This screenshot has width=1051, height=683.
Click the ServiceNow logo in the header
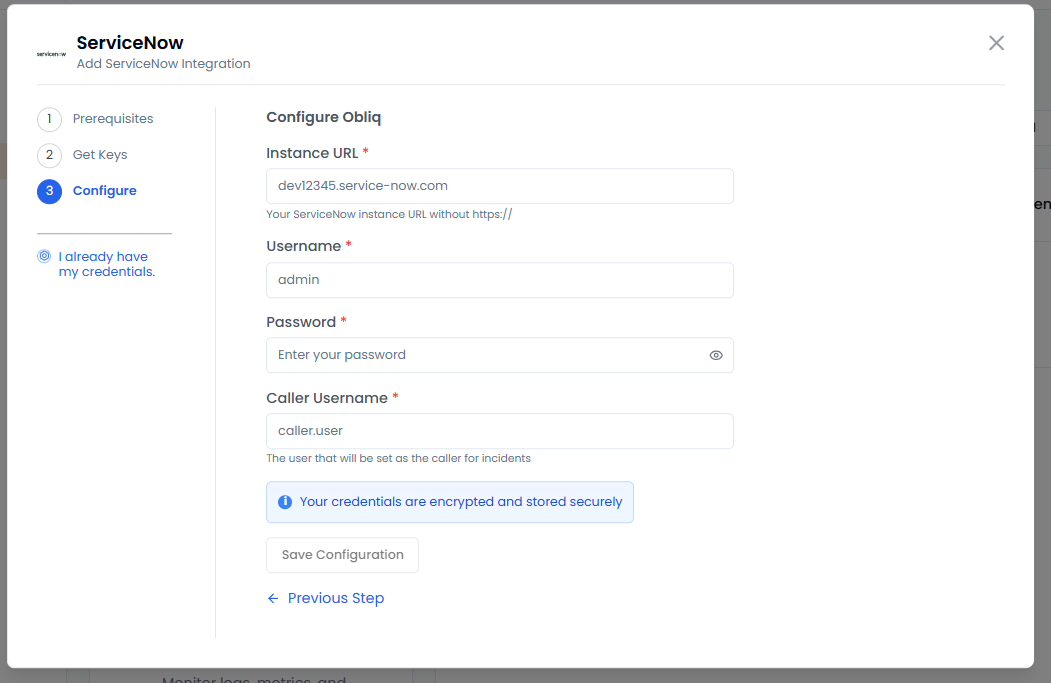pyautogui.click(x=51, y=53)
